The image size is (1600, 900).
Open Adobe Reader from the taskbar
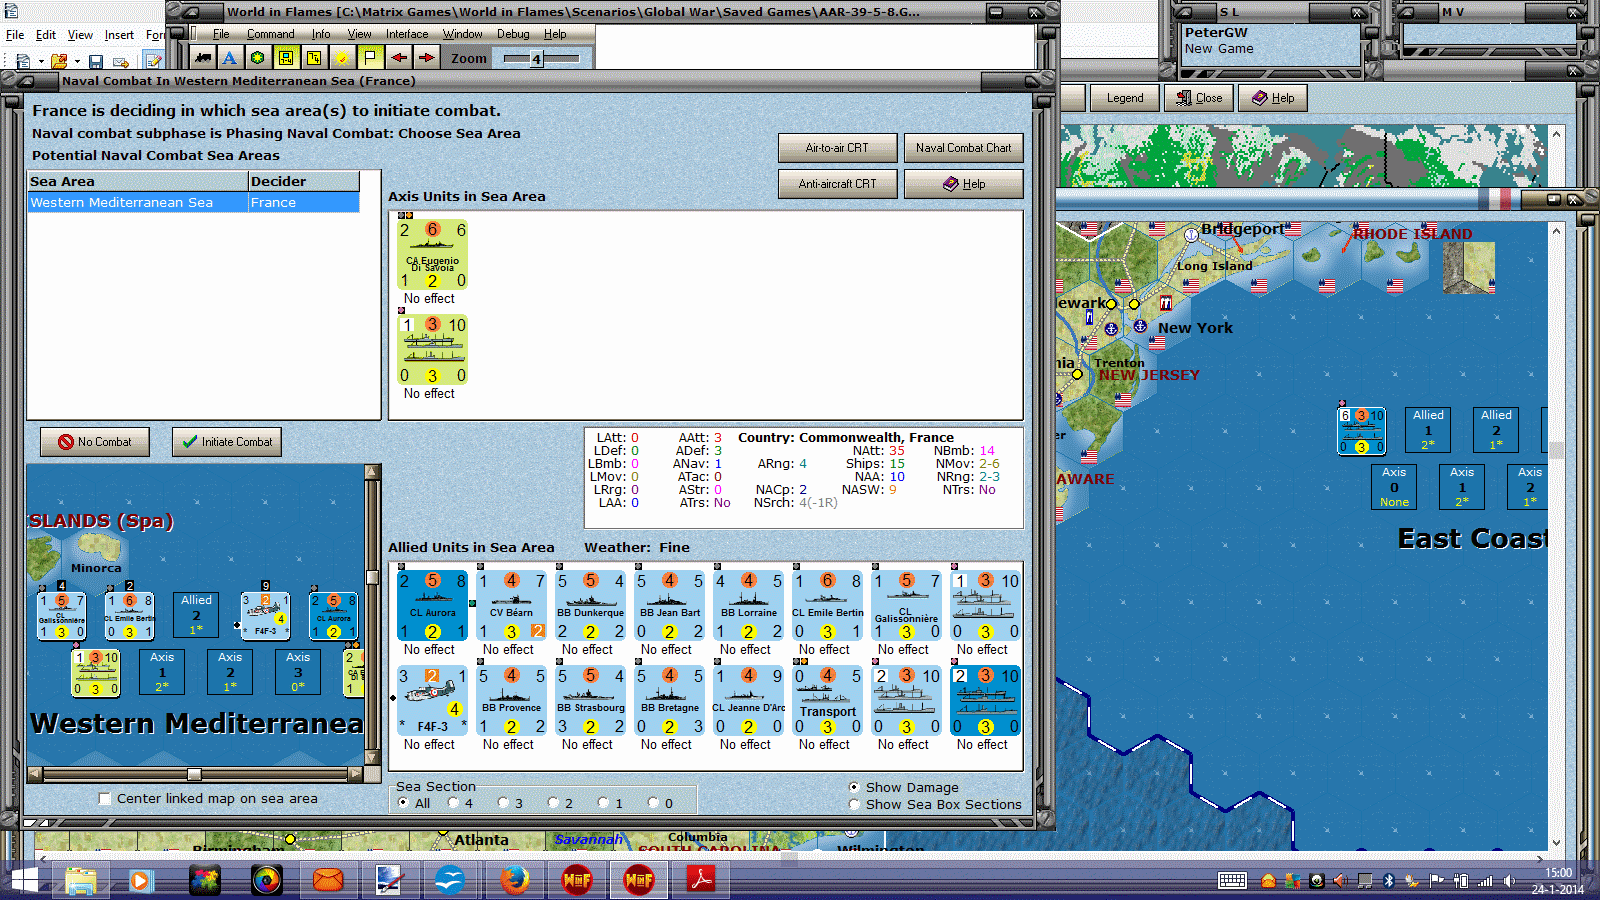point(700,880)
